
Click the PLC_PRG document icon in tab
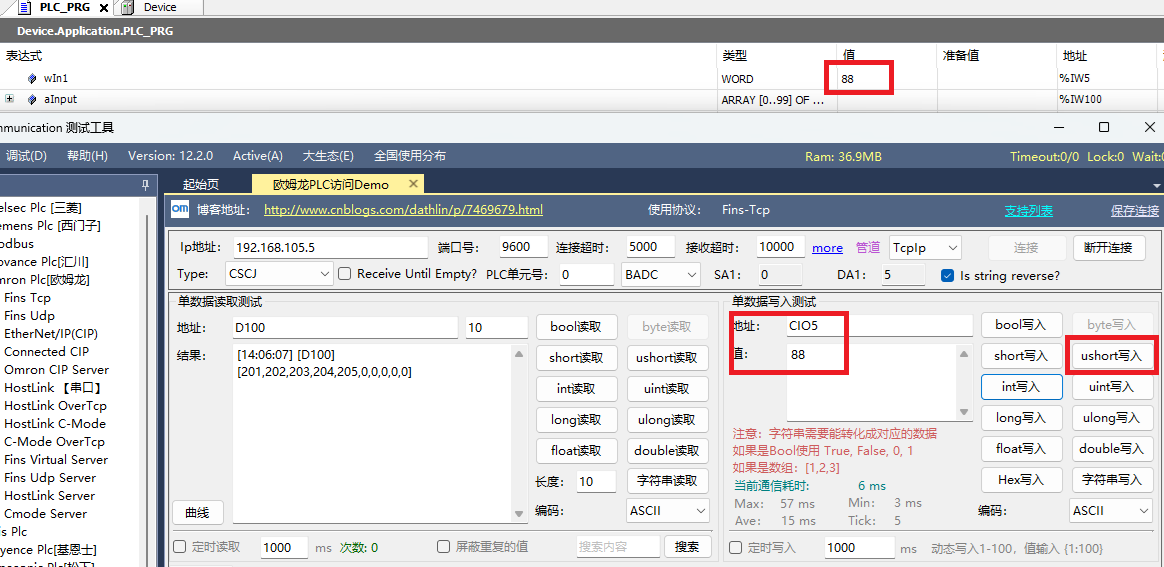[x=25, y=7]
